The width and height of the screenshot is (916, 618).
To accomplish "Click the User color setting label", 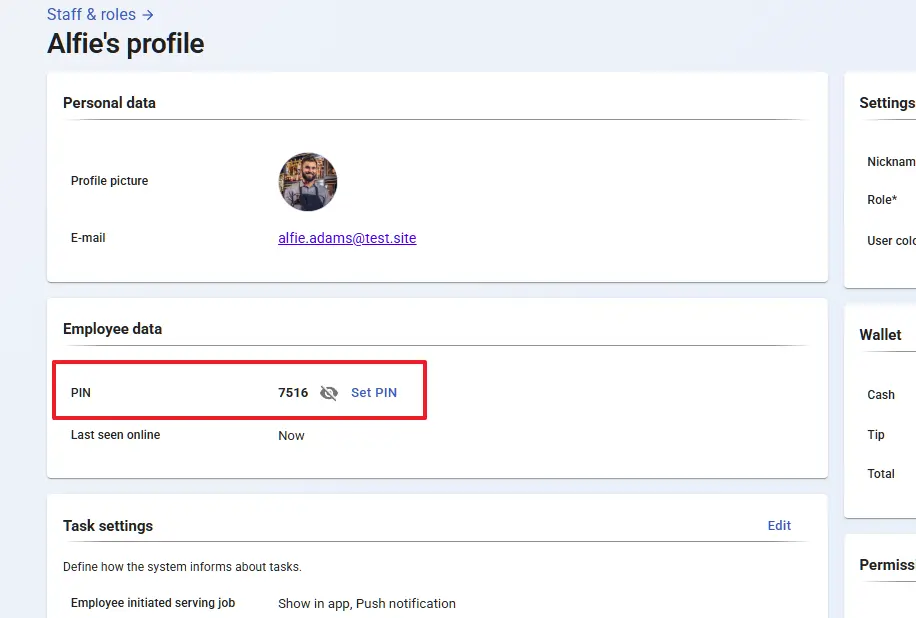I will point(891,241).
